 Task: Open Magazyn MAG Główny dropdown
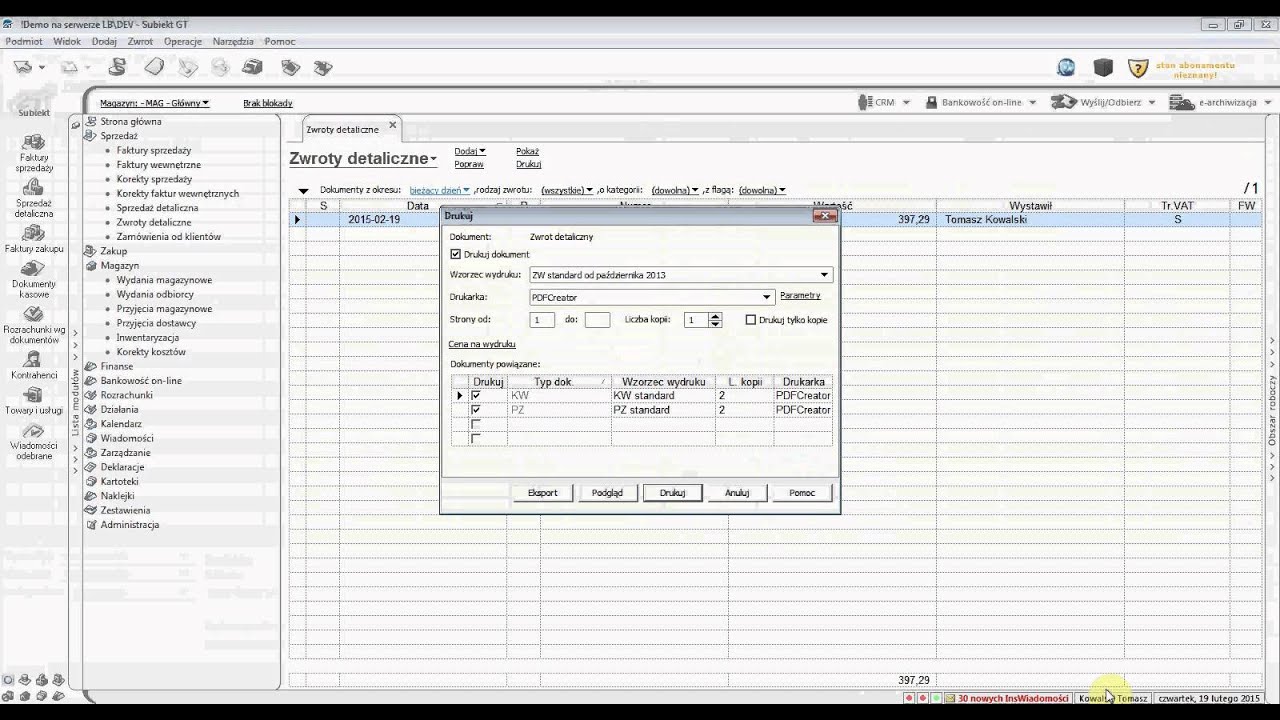click(154, 103)
